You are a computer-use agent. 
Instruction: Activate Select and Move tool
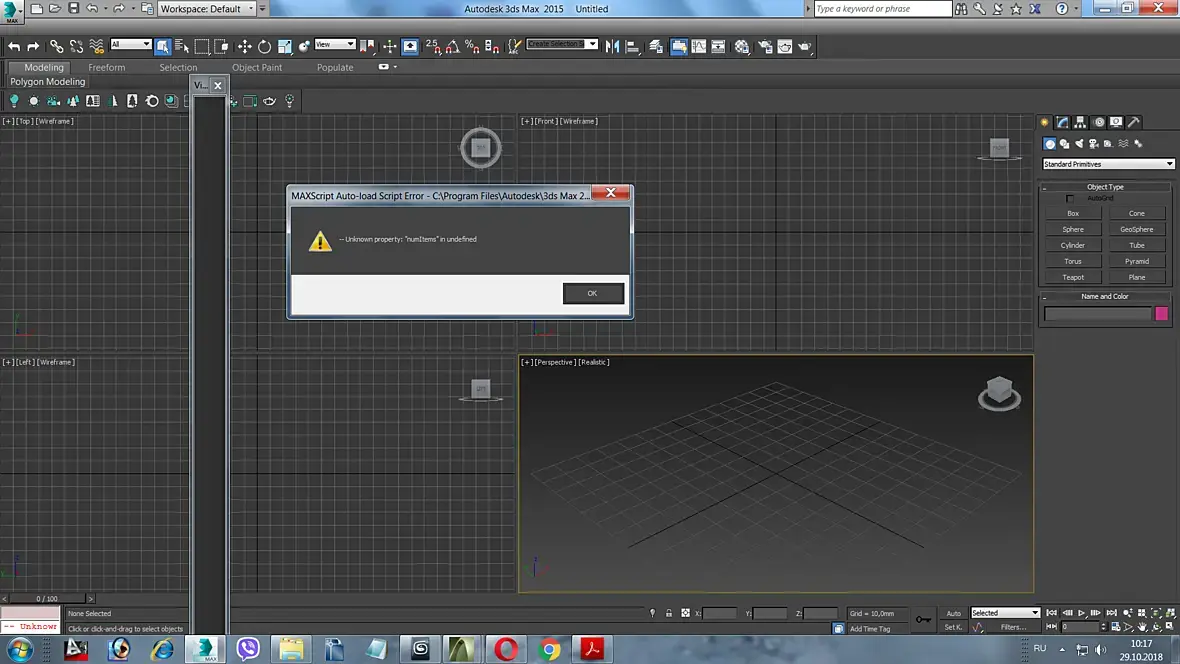click(245, 47)
